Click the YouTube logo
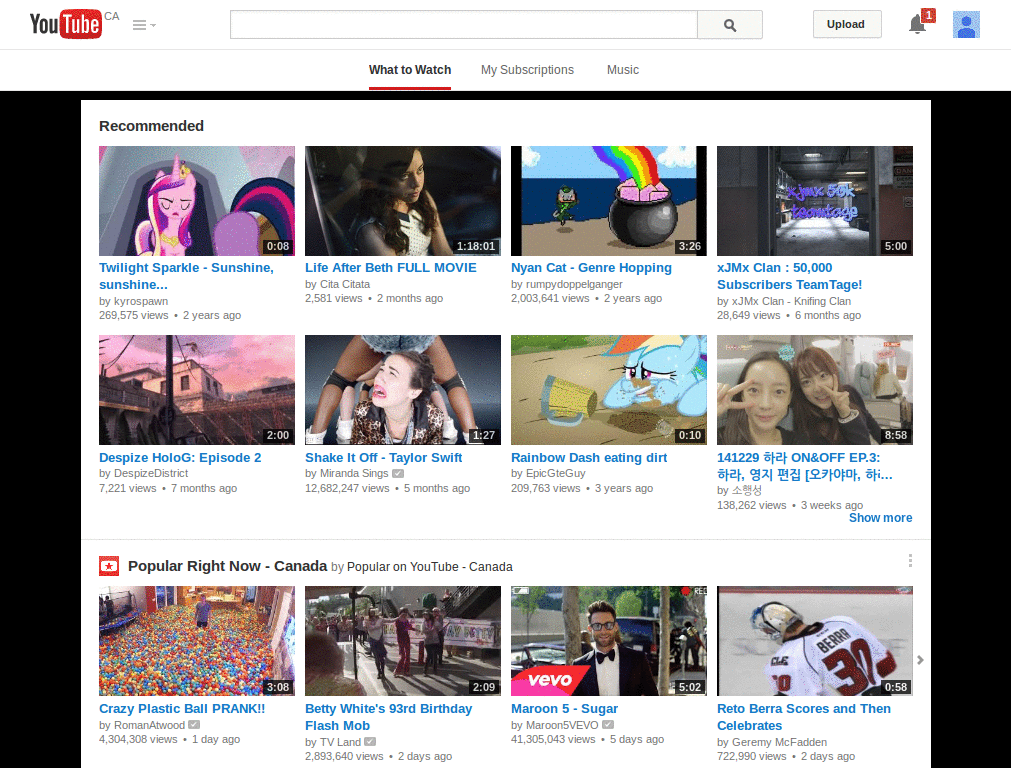This screenshot has width=1024, height=768. [66, 24]
